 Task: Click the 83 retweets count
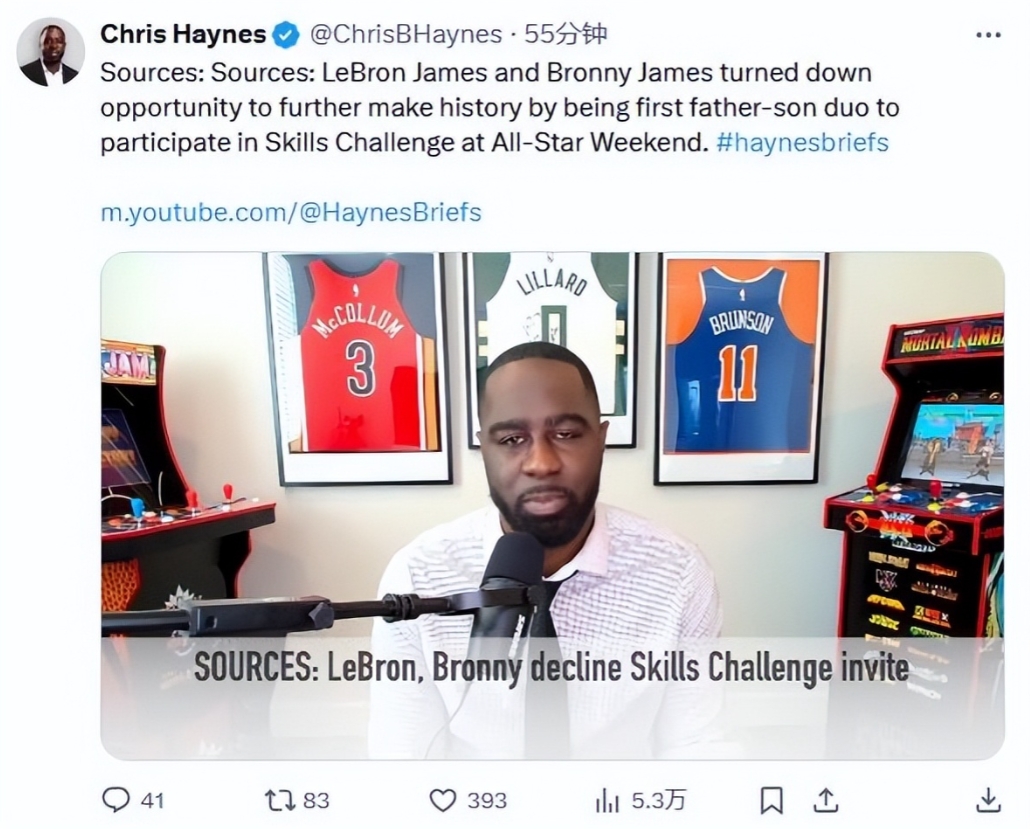point(316,801)
